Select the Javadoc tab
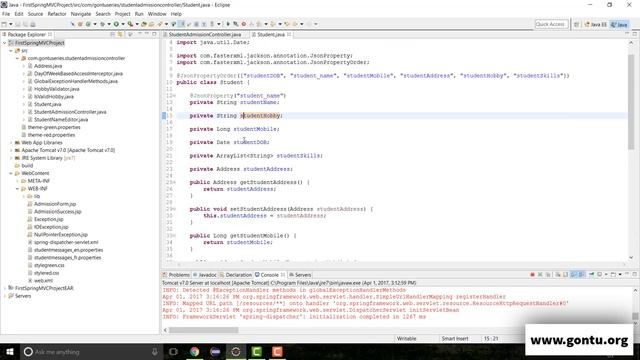 click(204, 275)
